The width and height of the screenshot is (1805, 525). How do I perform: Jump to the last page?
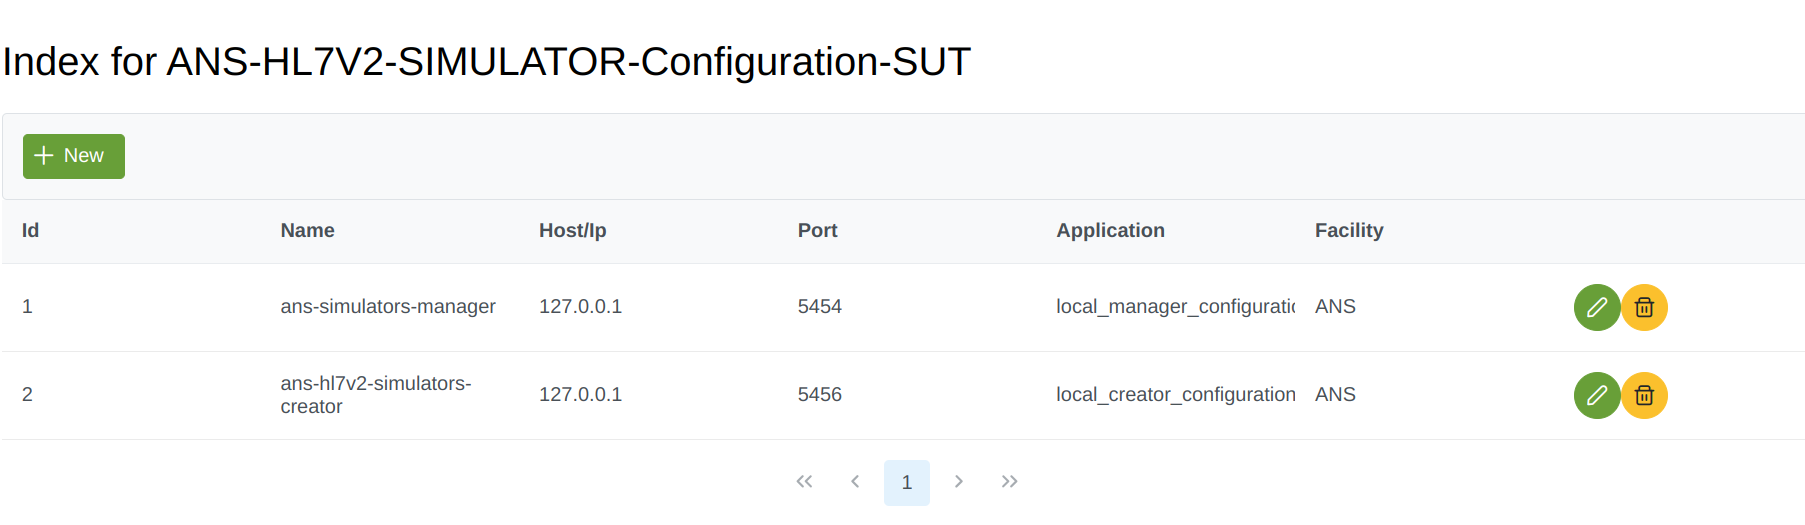click(x=1009, y=482)
